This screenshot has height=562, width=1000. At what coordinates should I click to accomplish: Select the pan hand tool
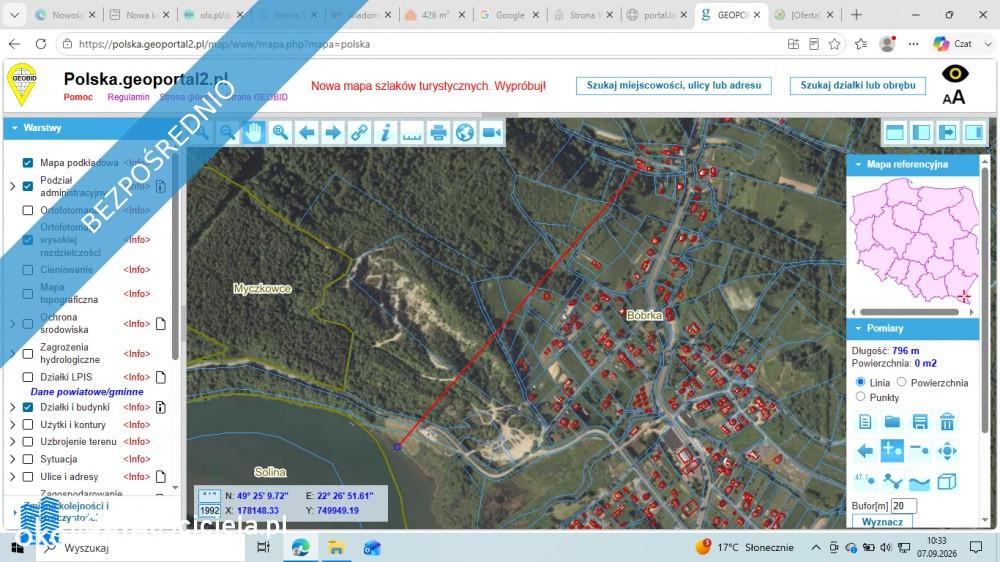click(x=254, y=133)
